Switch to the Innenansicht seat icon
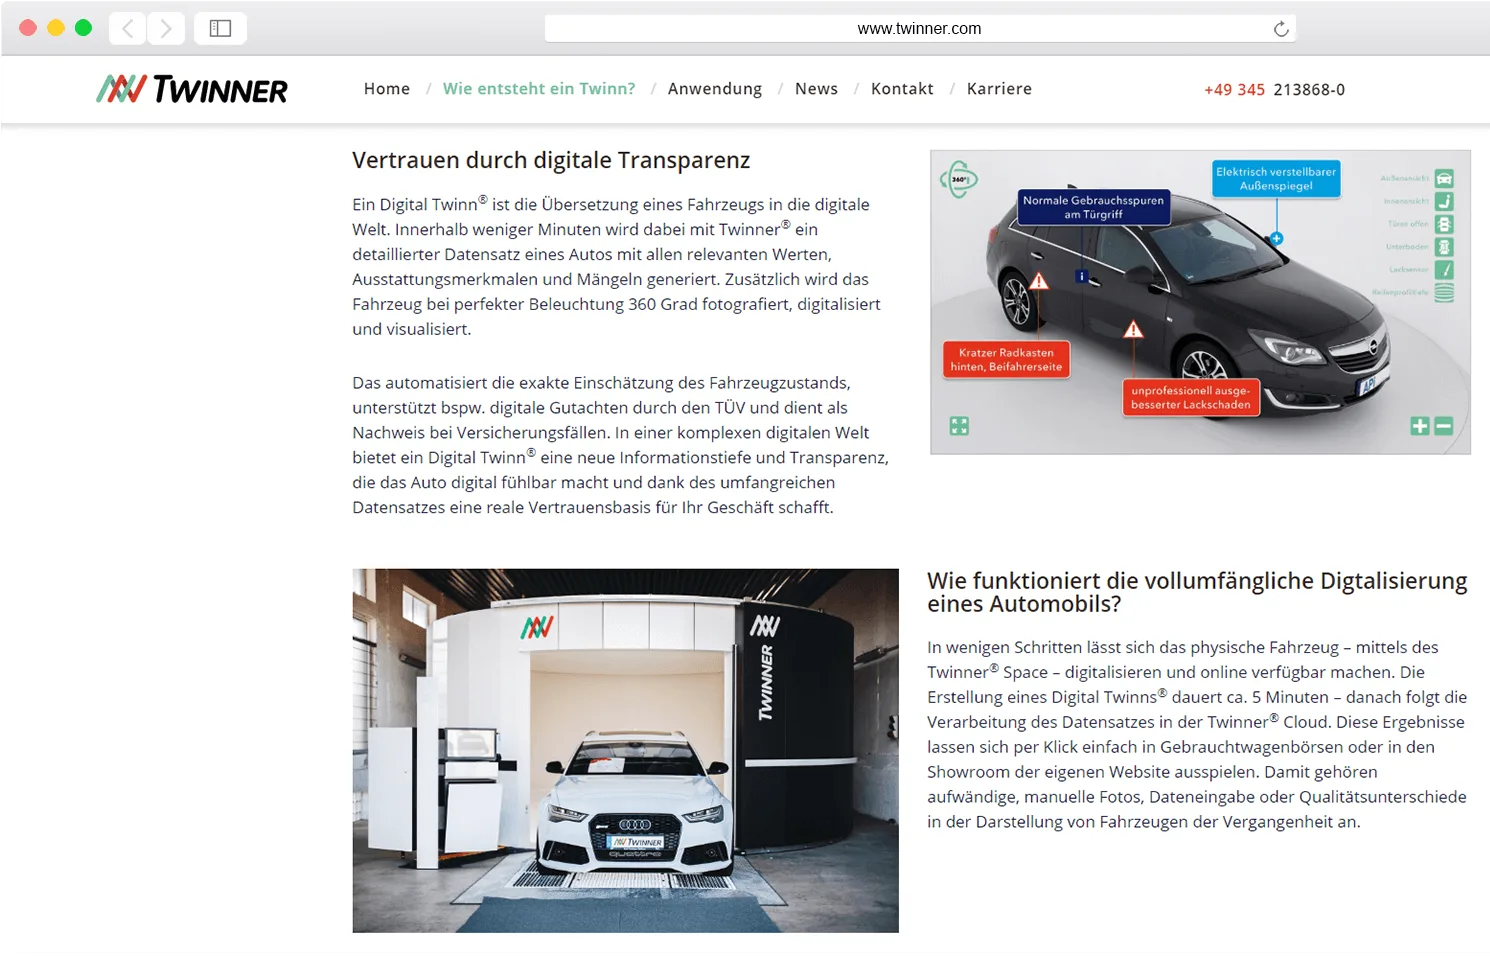Viewport: 1490px width, 956px height. (1444, 202)
